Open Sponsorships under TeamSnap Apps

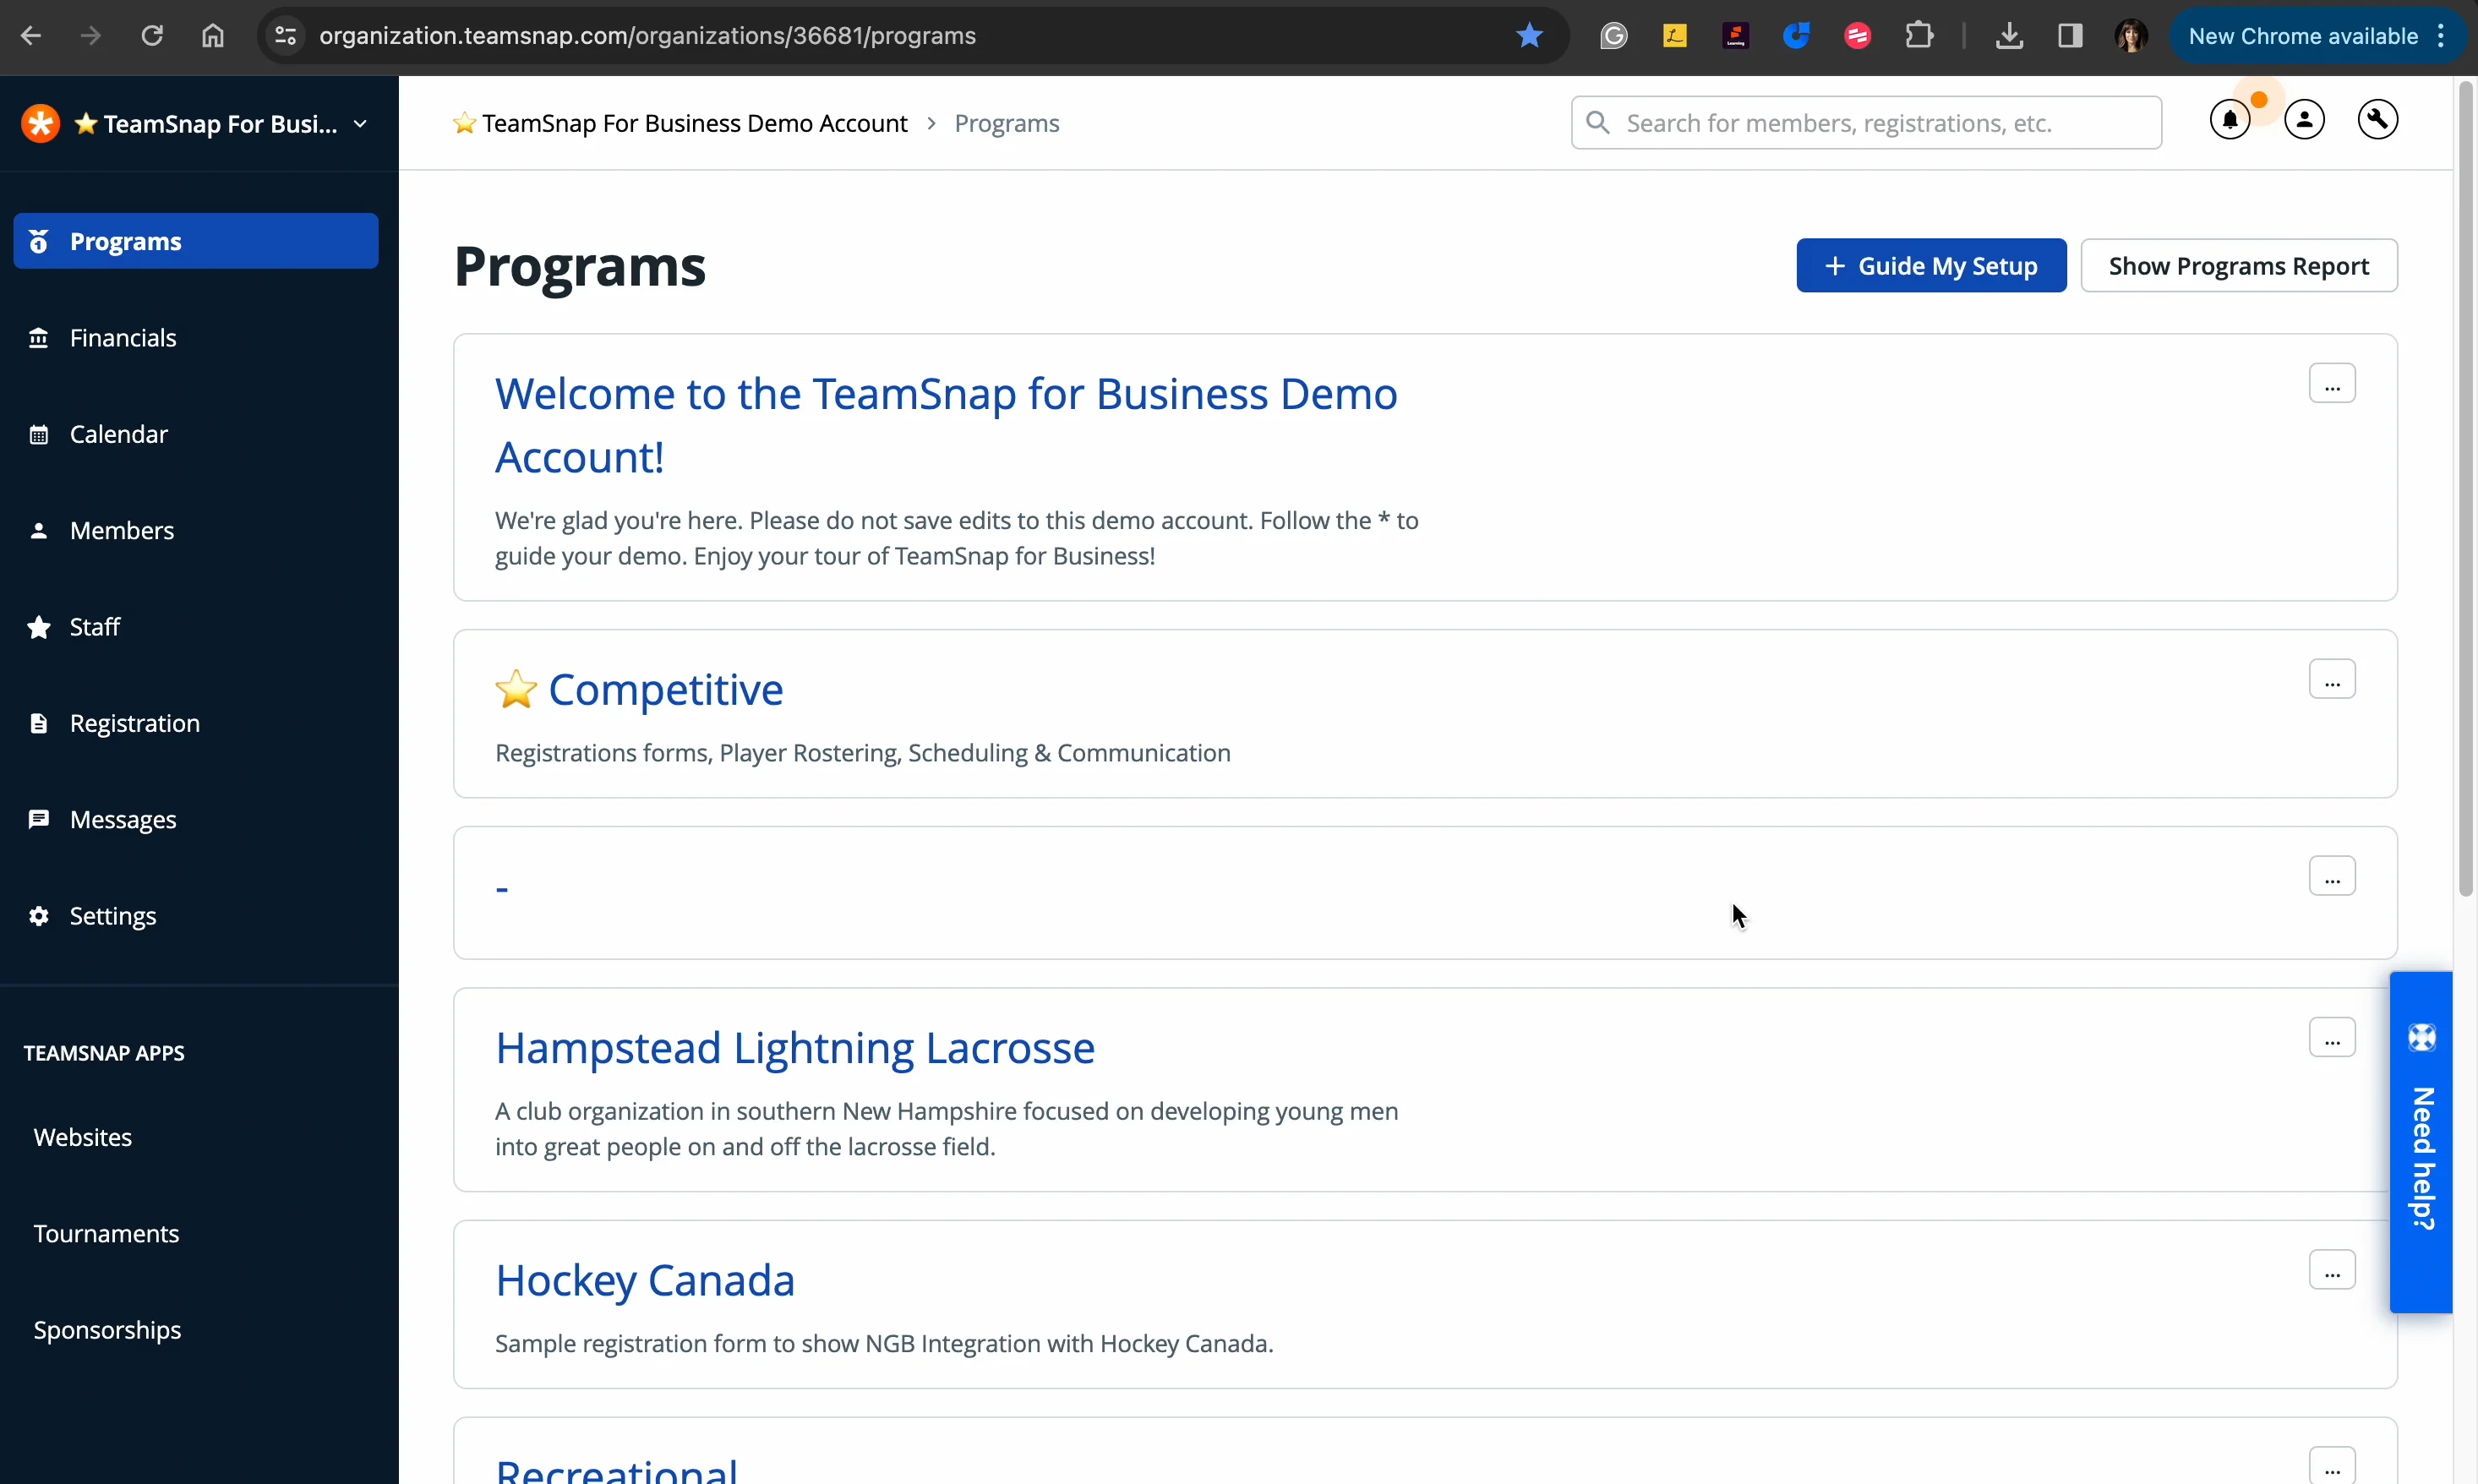(x=107, y=1331)
